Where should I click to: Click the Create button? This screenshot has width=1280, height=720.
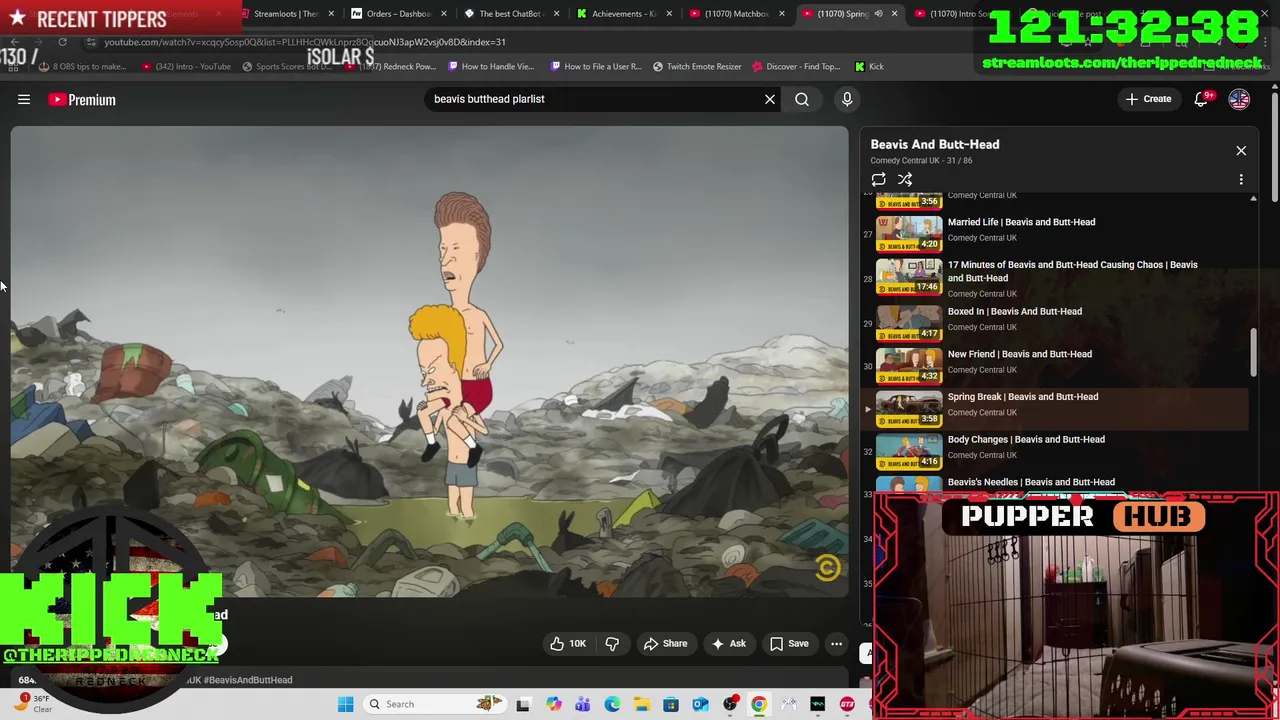(1148, 99)
